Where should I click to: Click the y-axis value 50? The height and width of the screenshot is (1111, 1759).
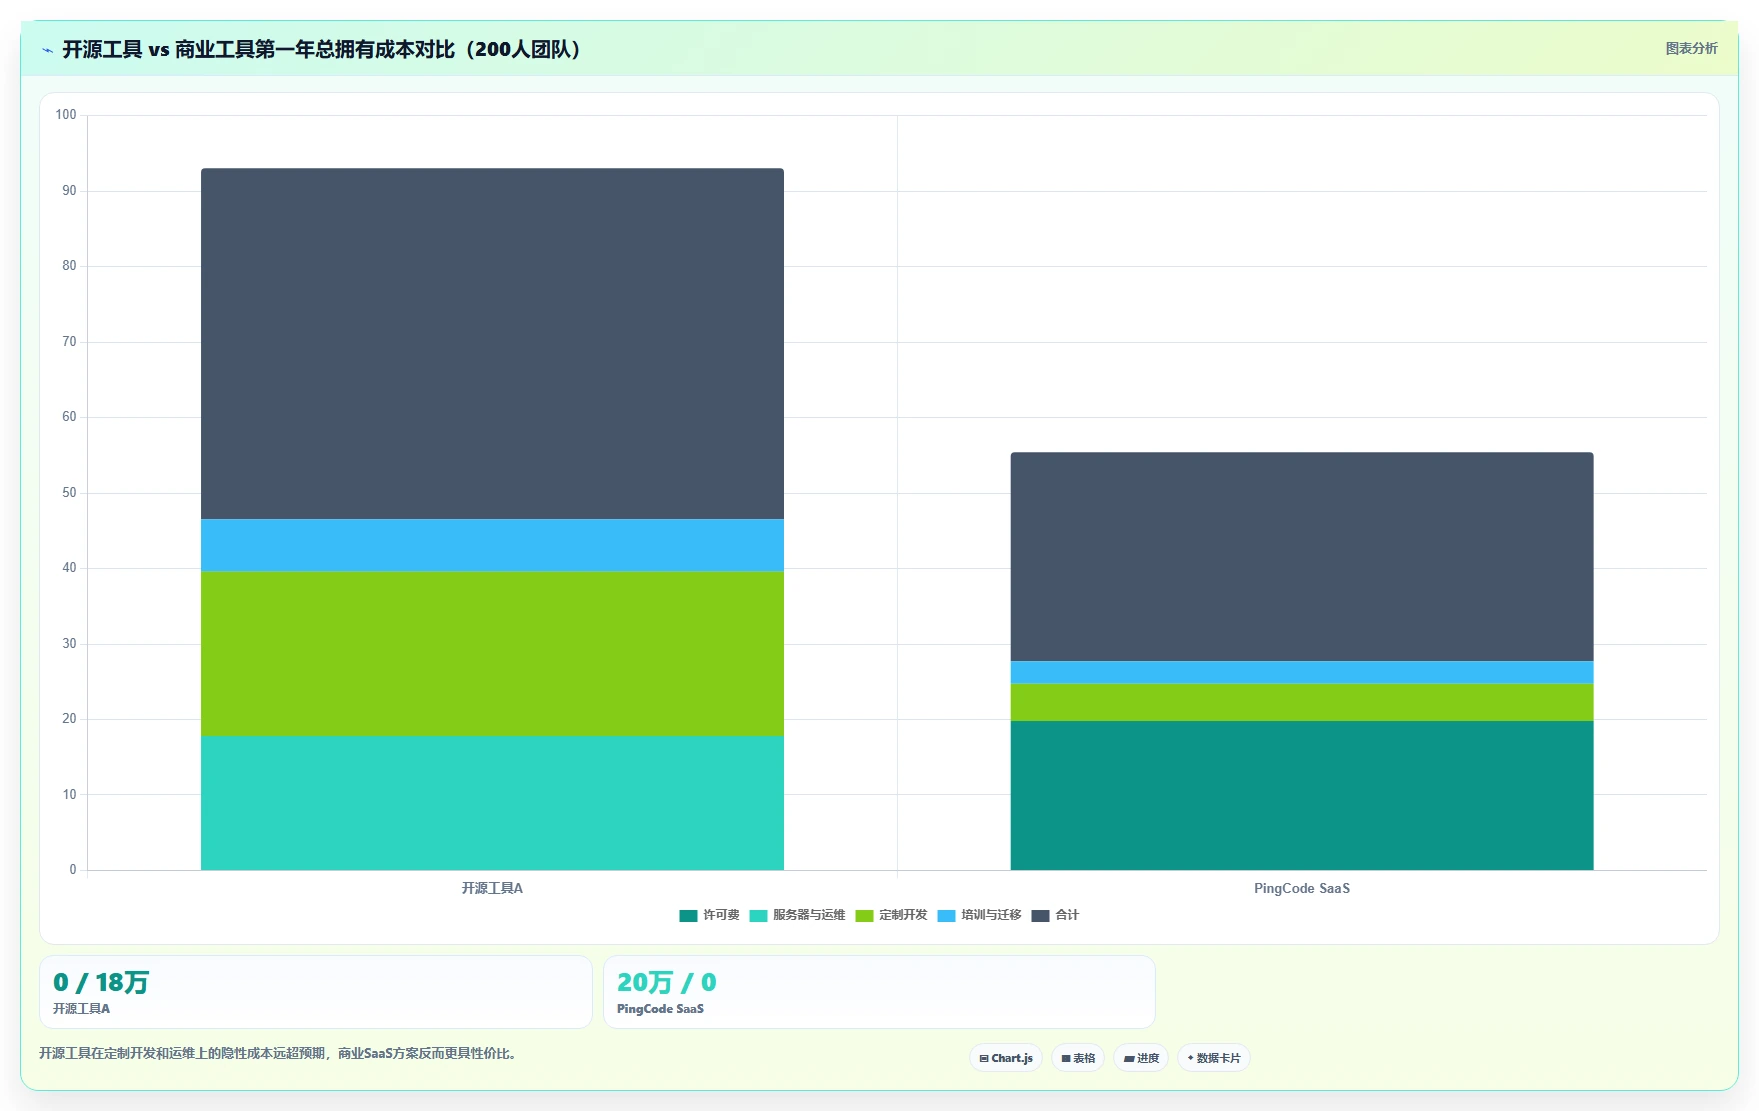pos(69,492)
